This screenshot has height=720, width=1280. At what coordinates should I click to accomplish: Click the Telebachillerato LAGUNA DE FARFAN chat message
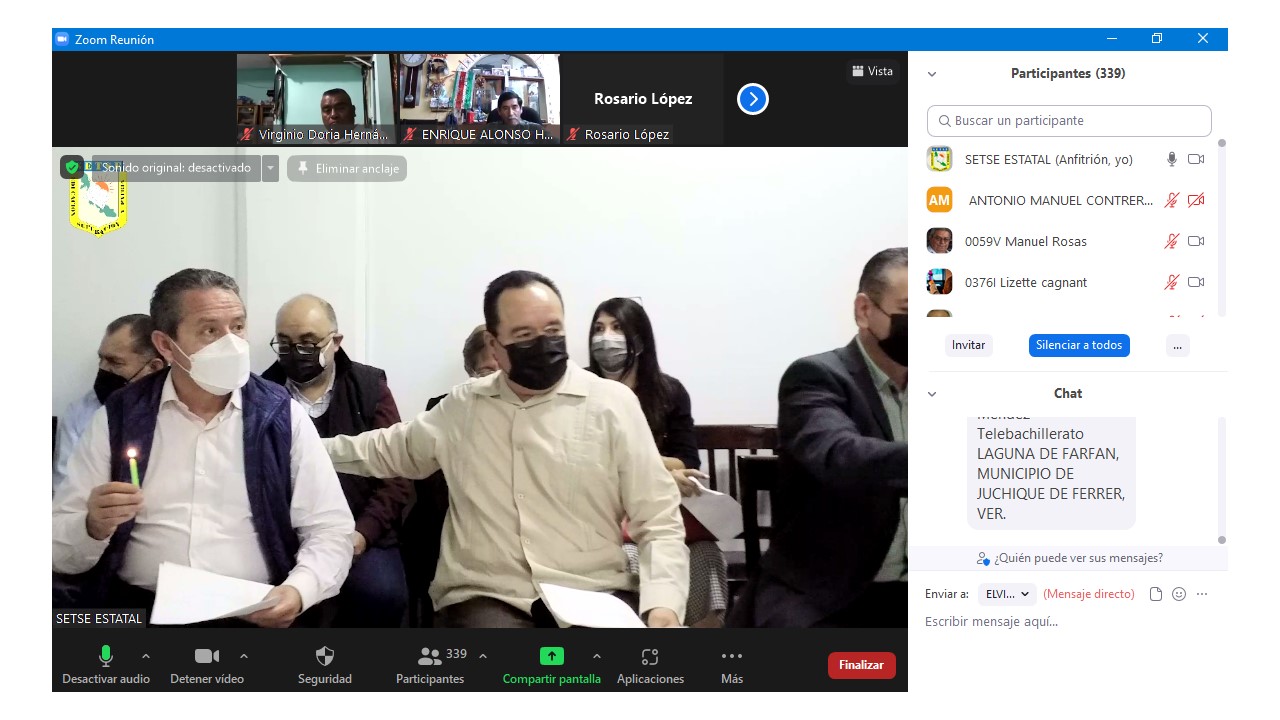click(x=1051, y=473)
